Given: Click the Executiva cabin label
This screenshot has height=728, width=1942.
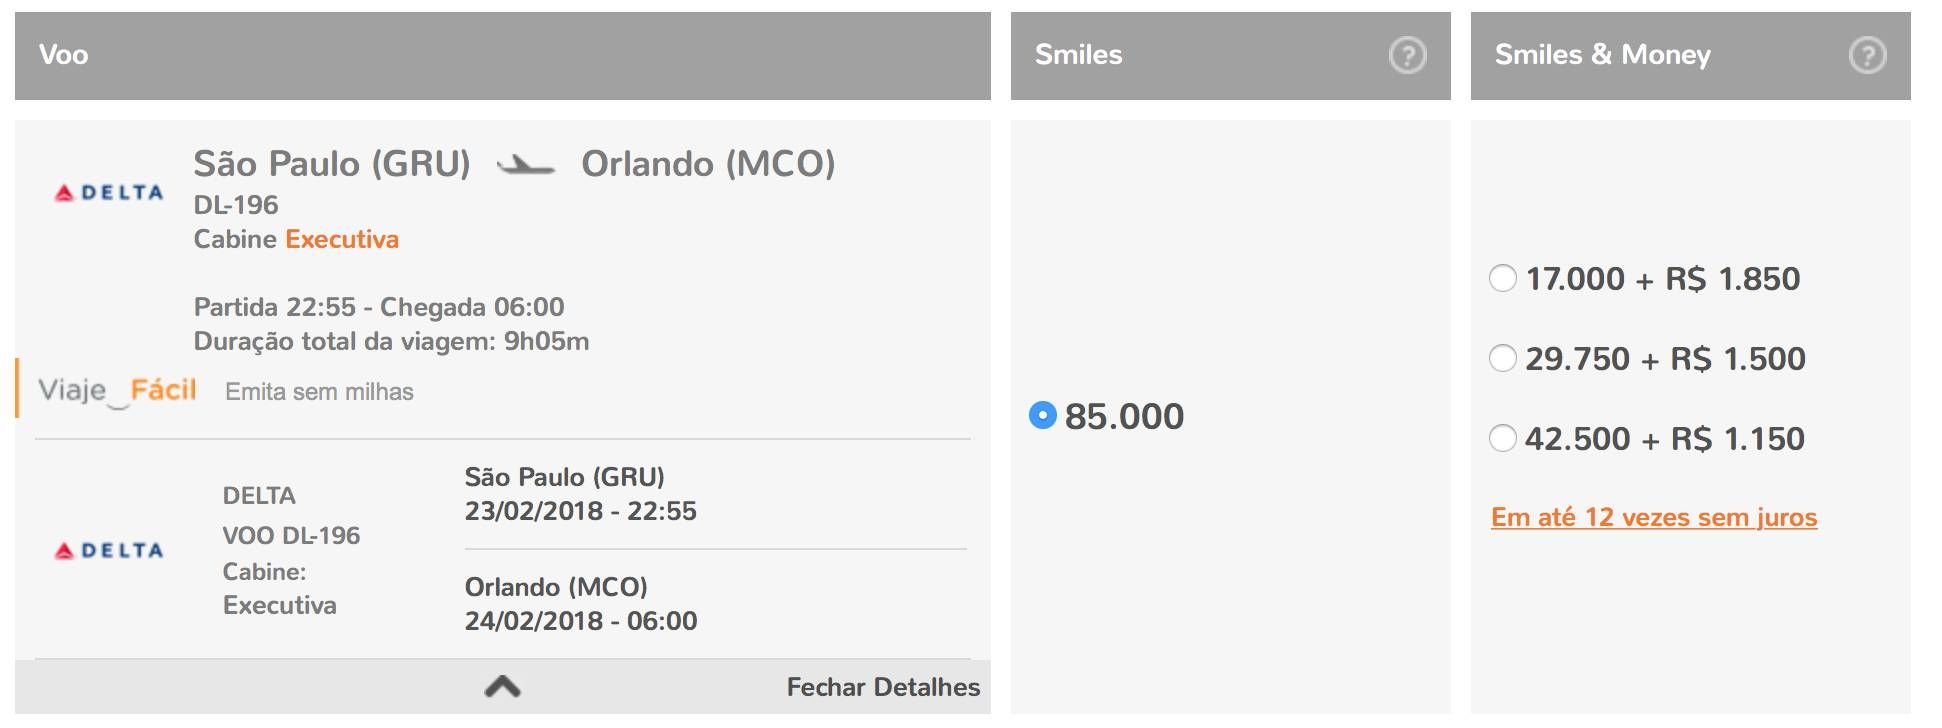Looking at the screenshot, I should click(x=342, y=239).
